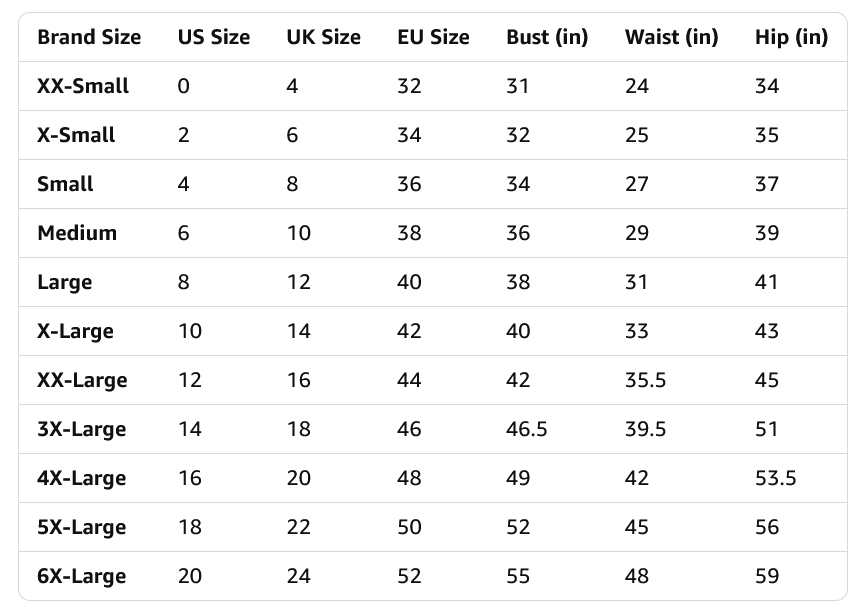Click the 5X-Large row label

(82, 527)
